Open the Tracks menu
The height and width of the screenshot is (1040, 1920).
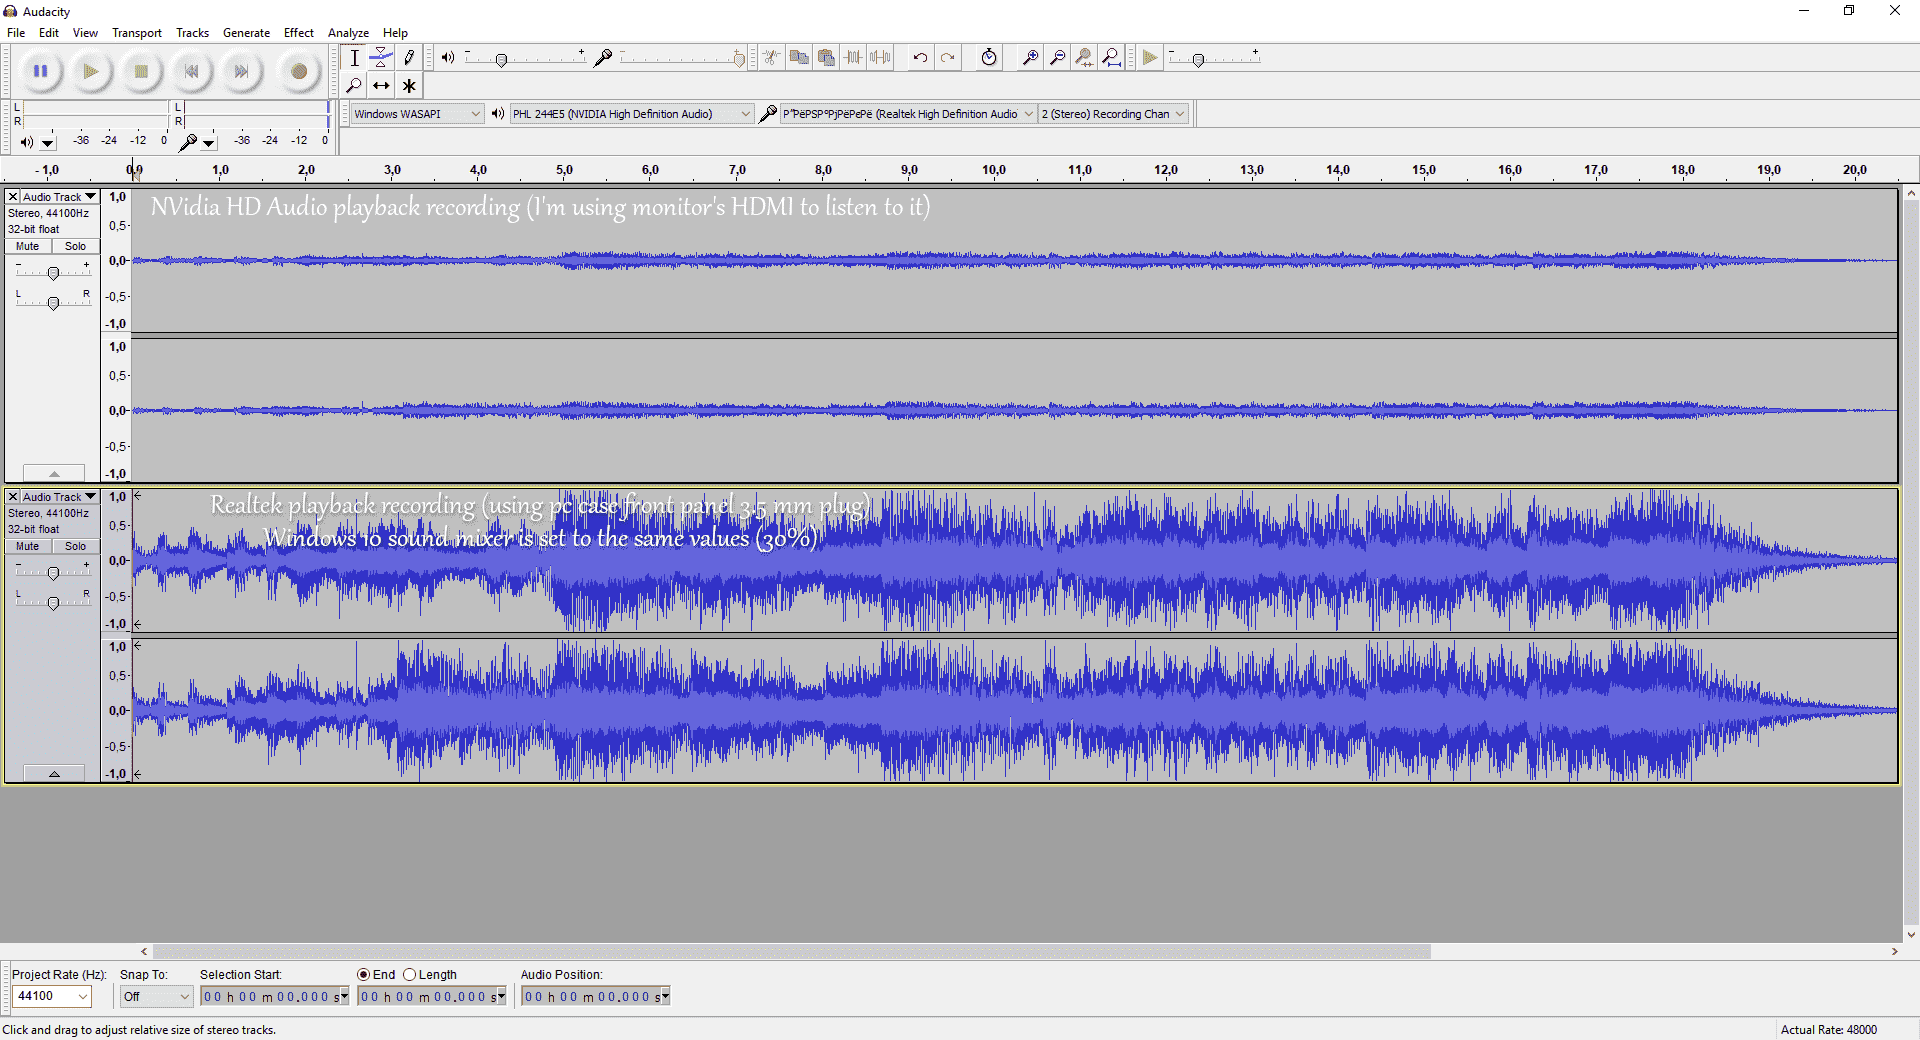[x=193, y=33]
